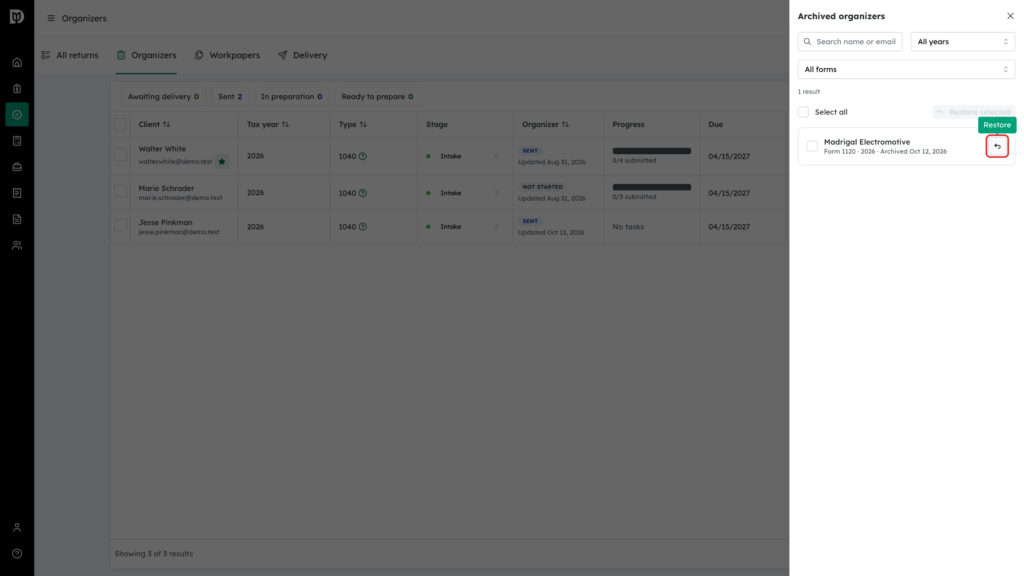
Task: Close the Archived organizers panel
Action: pos(1010,16)
